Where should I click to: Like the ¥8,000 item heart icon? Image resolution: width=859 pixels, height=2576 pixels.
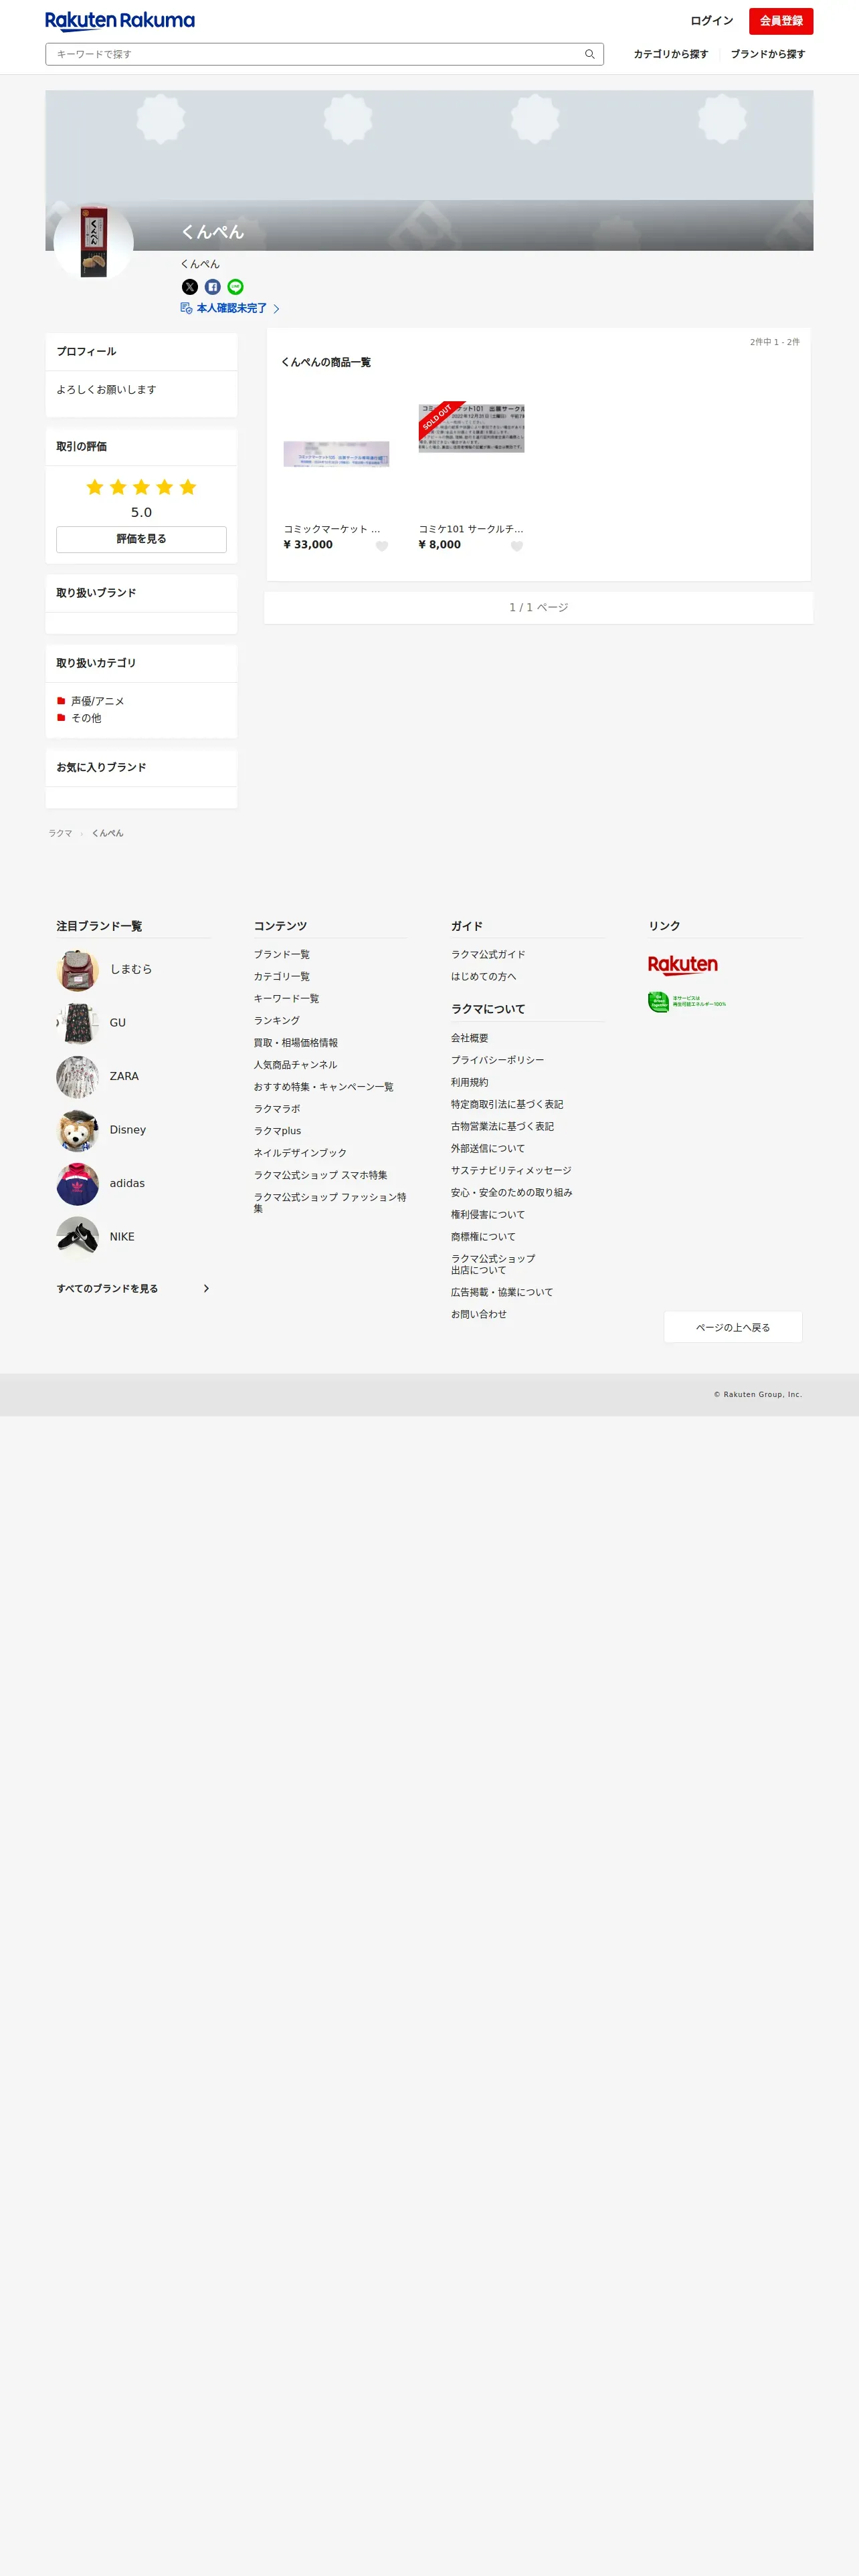pos(517,546)
